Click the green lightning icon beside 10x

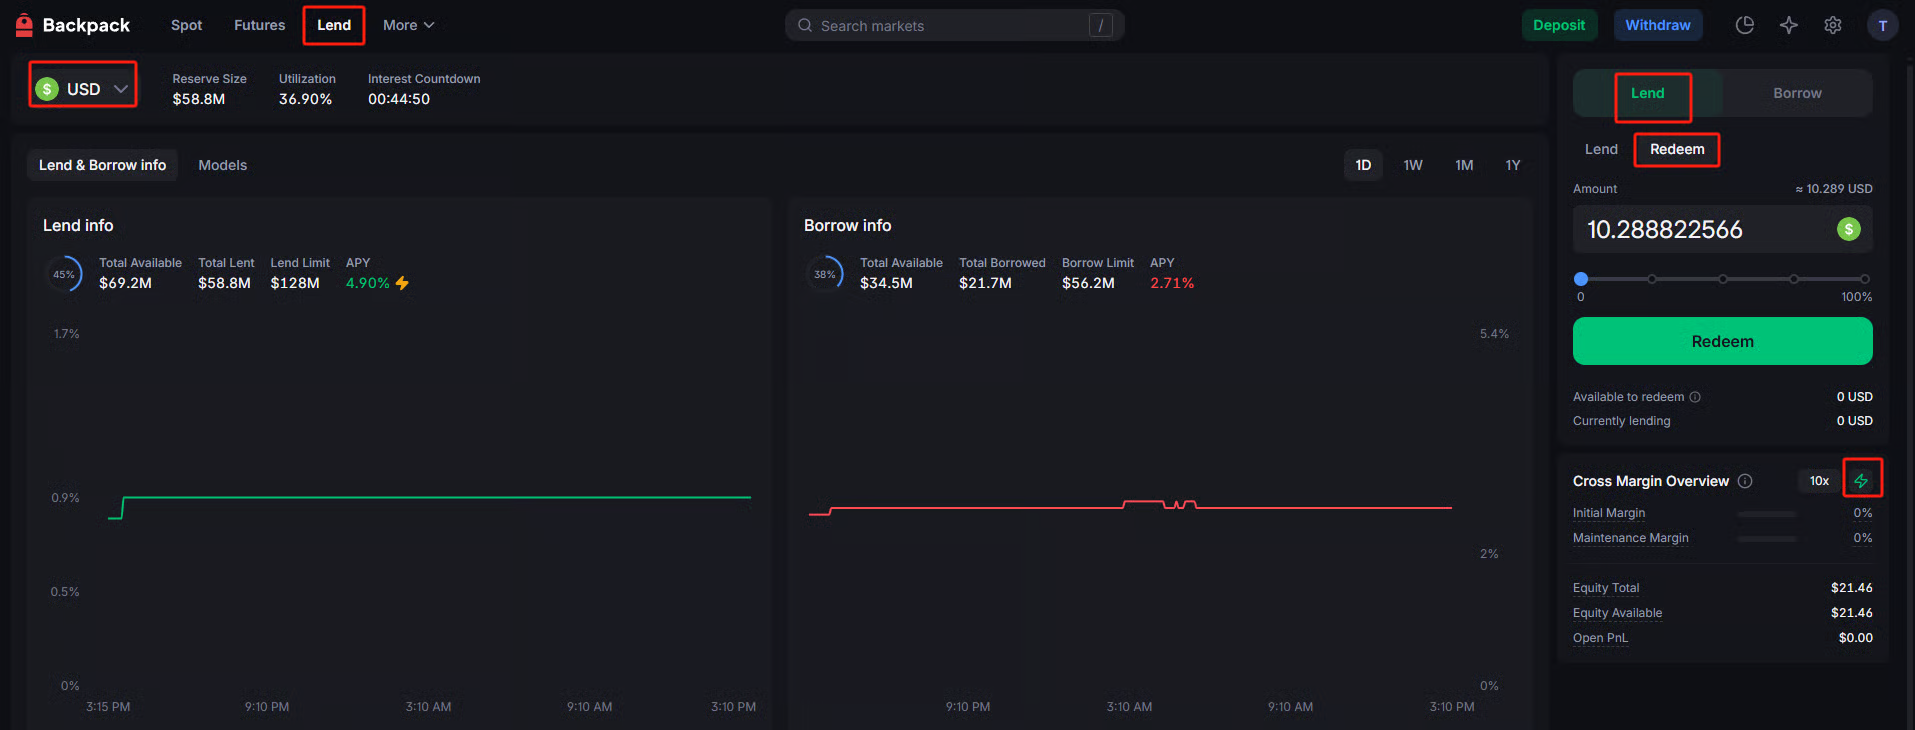pos(1861,481)
